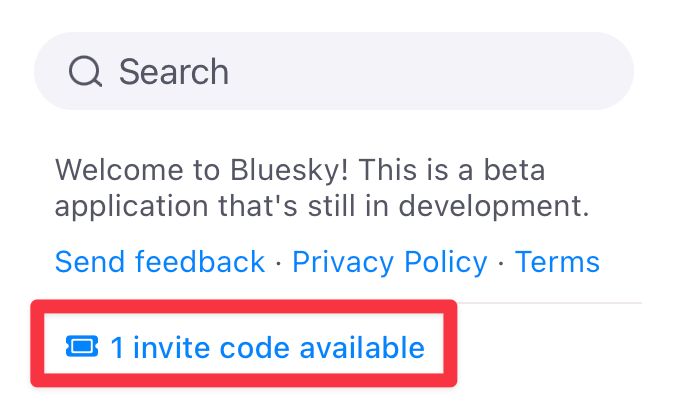
Task: Click empty right side of Search bar
Action: point(500,71)
